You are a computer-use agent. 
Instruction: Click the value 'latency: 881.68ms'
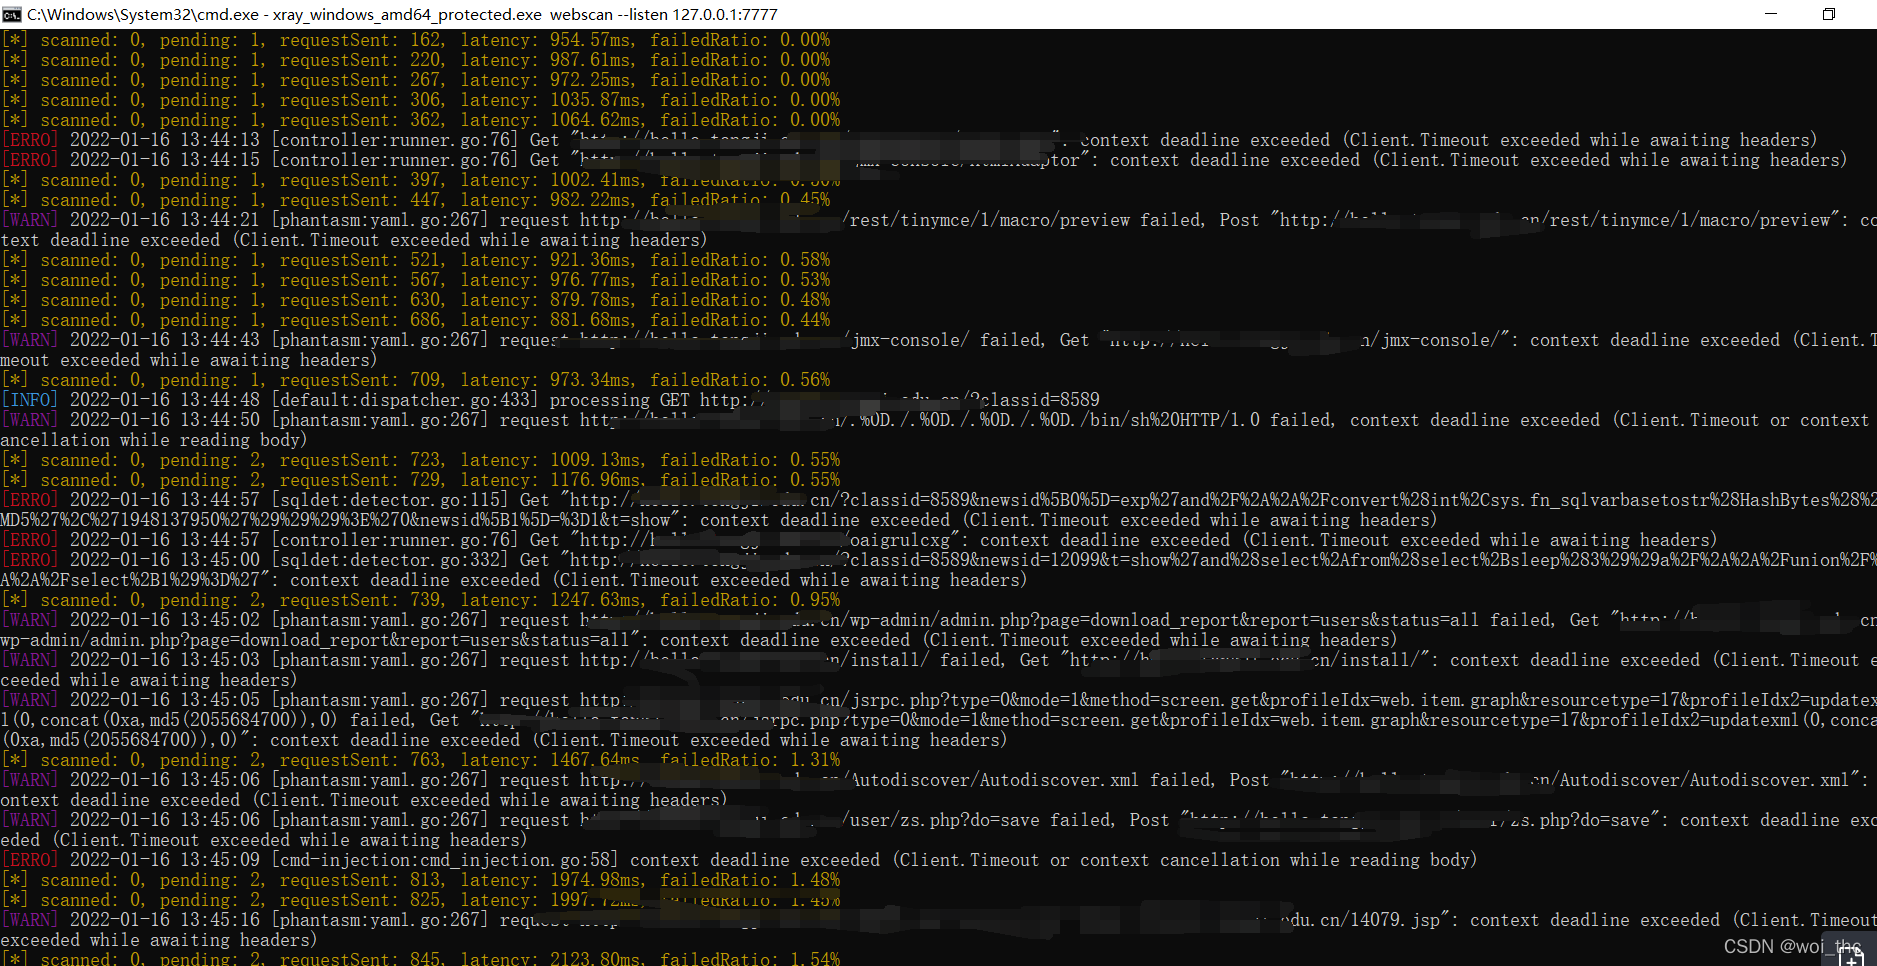point(545,320)
